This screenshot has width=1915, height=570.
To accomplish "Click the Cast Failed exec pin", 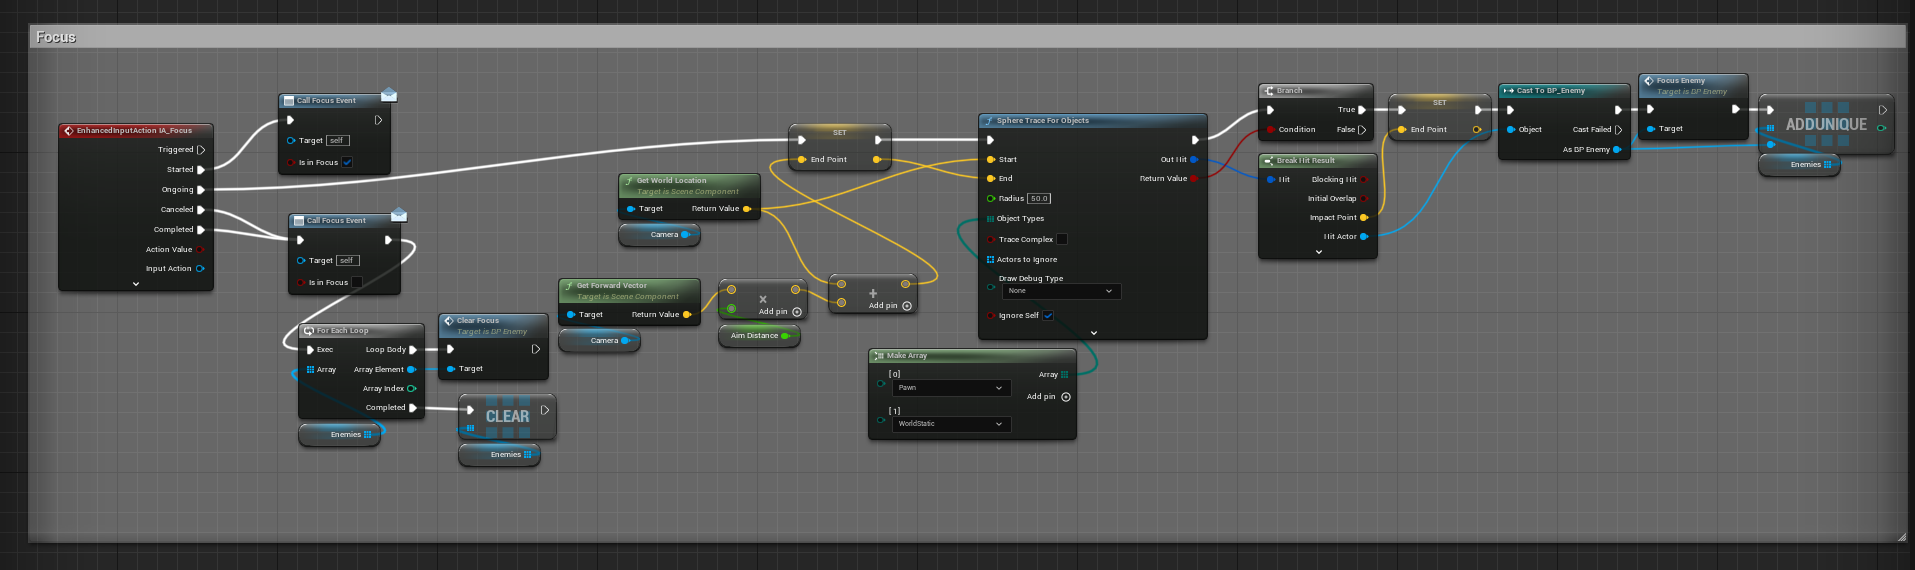I will 1618,130.
